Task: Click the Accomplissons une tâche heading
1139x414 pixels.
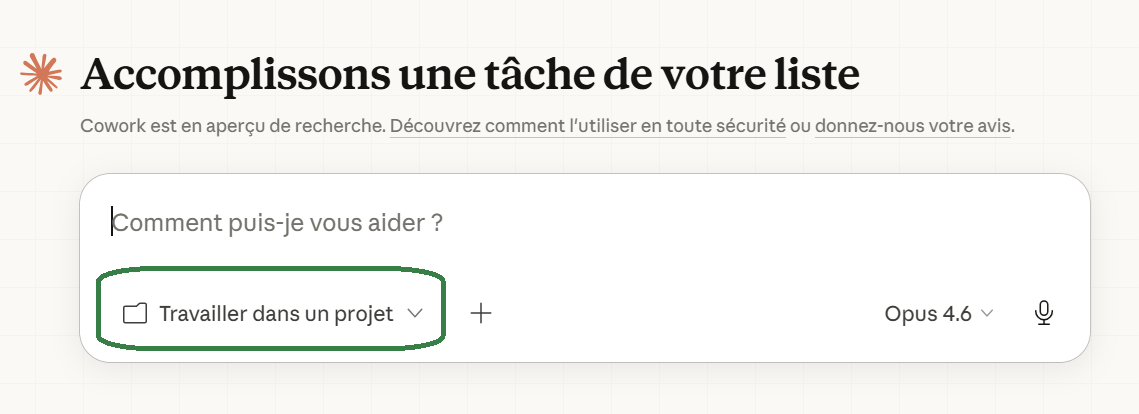Action: click(470, 74)
